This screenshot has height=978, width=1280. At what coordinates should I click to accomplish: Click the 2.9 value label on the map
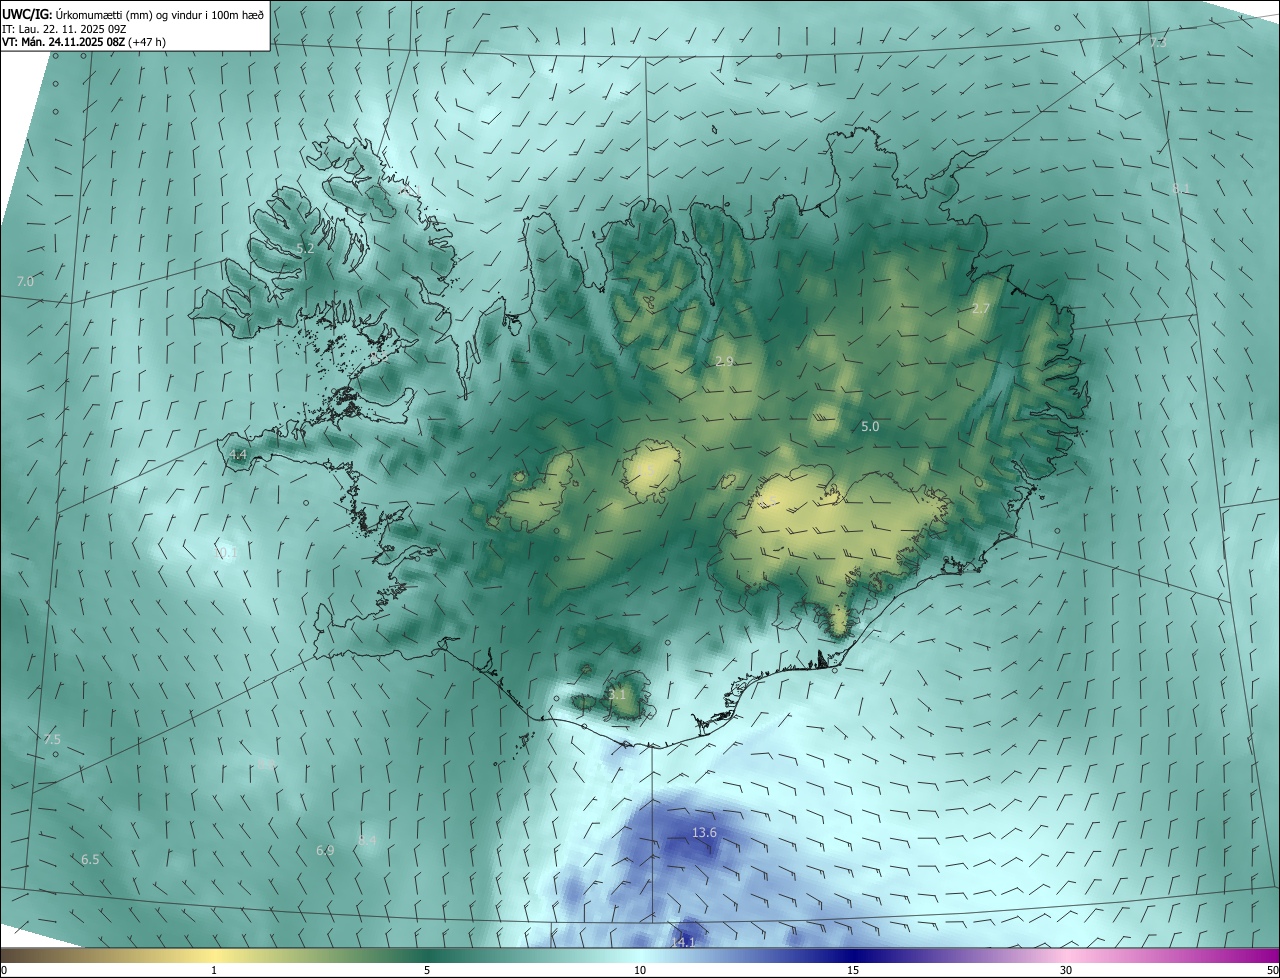point(725,361)
